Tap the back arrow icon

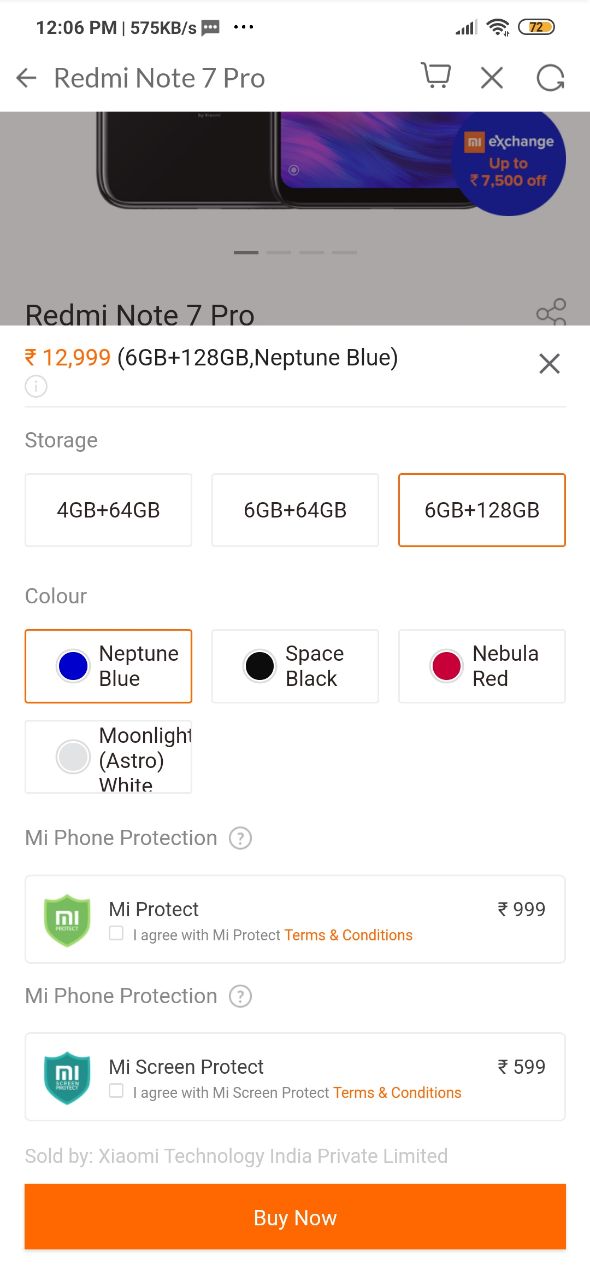(26, 78)
